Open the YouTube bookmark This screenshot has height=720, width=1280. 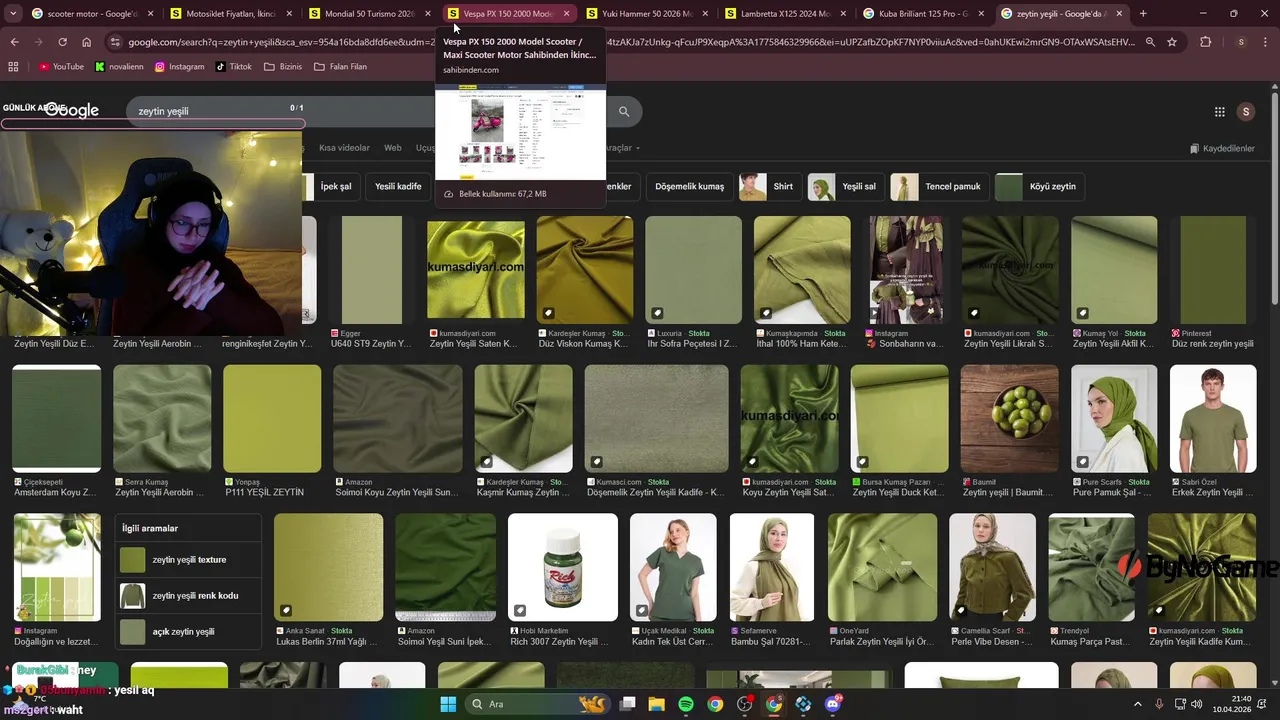61,67
